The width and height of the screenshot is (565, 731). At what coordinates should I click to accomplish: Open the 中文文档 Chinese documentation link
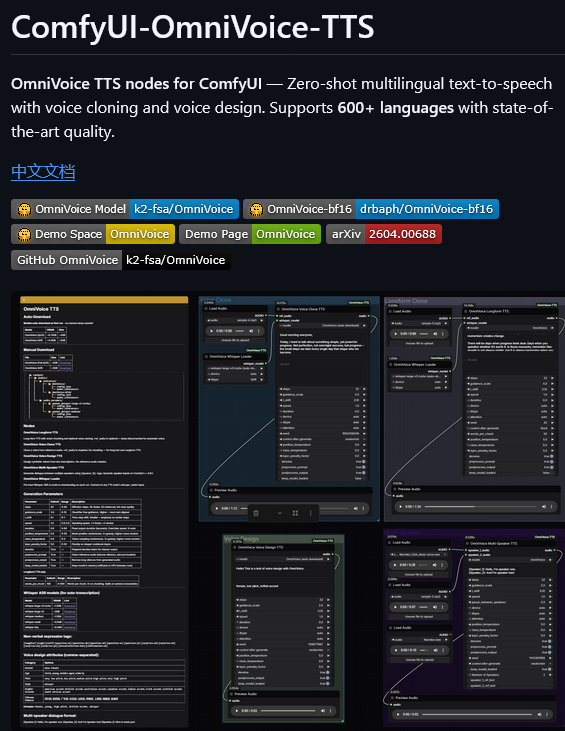click(43, 172)
